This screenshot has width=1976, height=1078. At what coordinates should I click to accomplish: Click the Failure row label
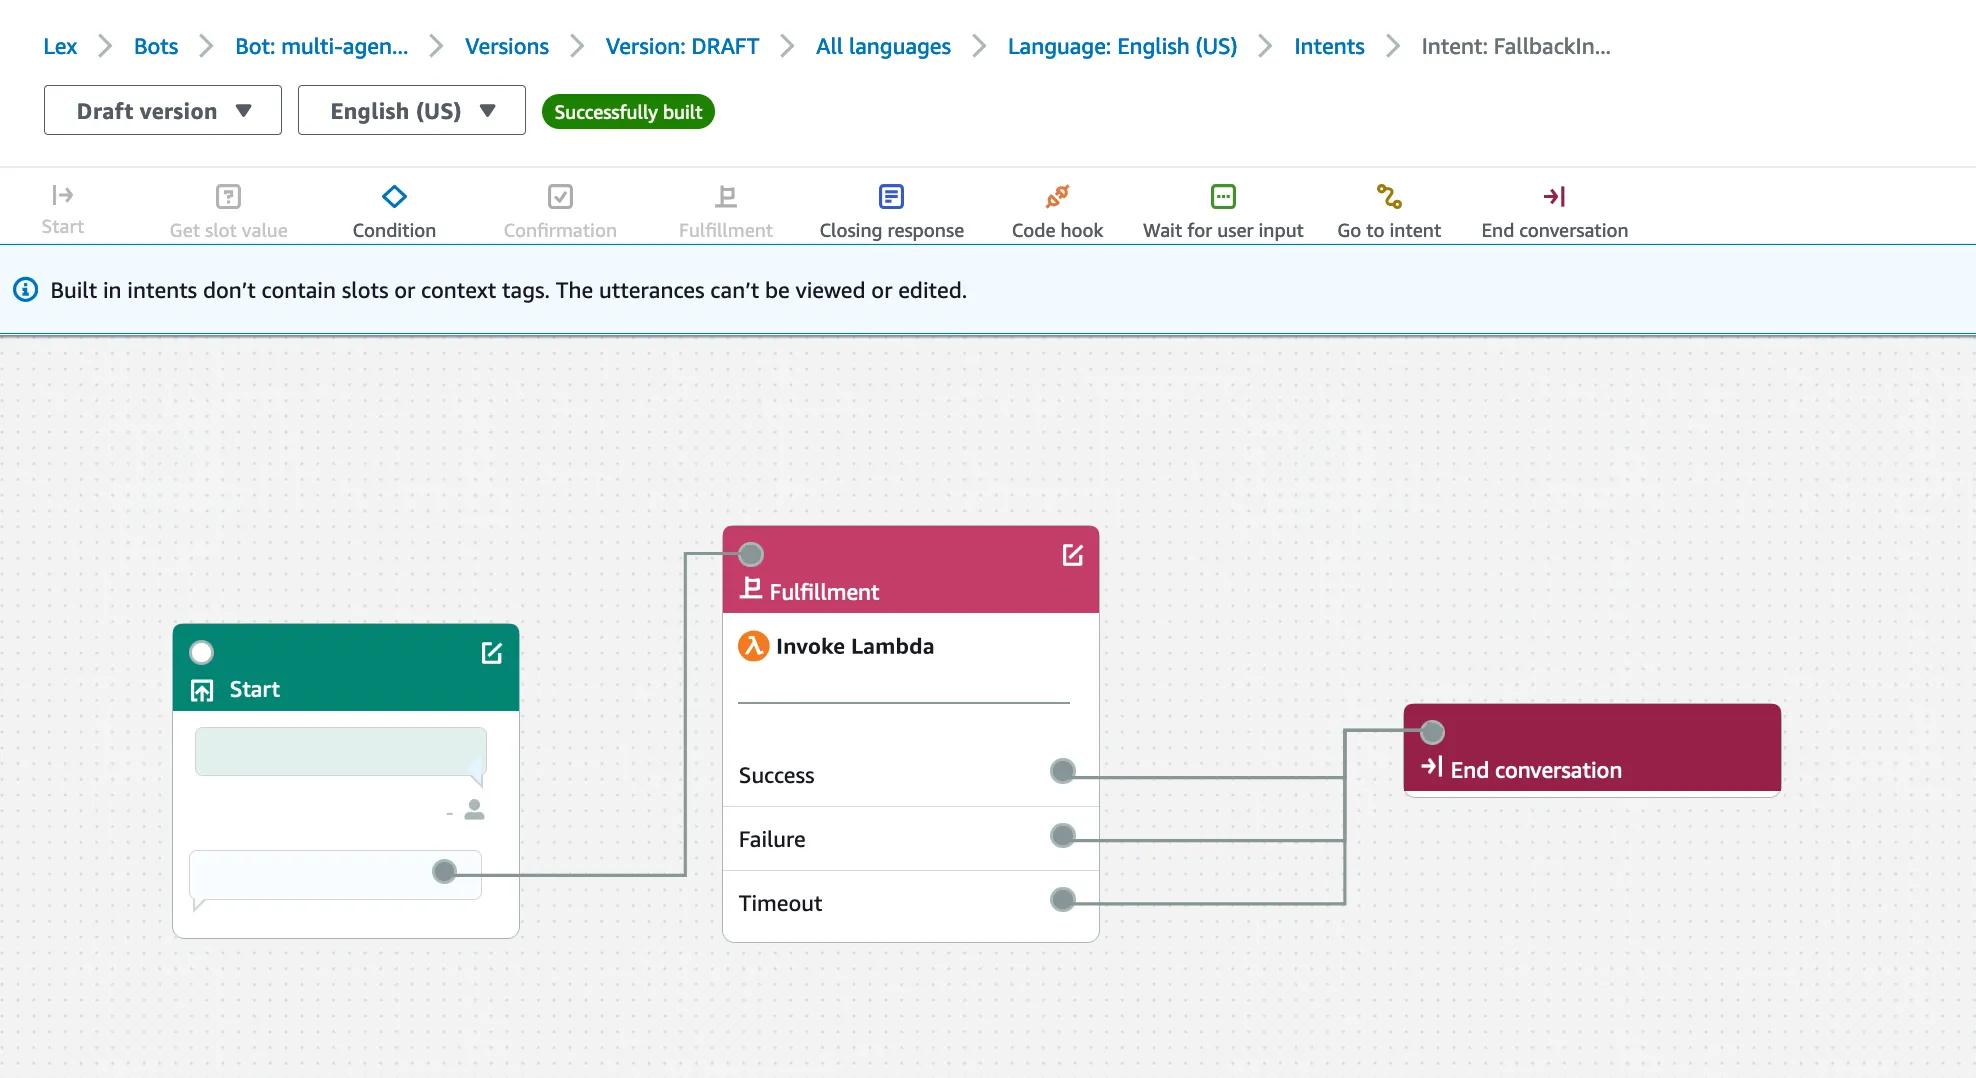(772, 839)
